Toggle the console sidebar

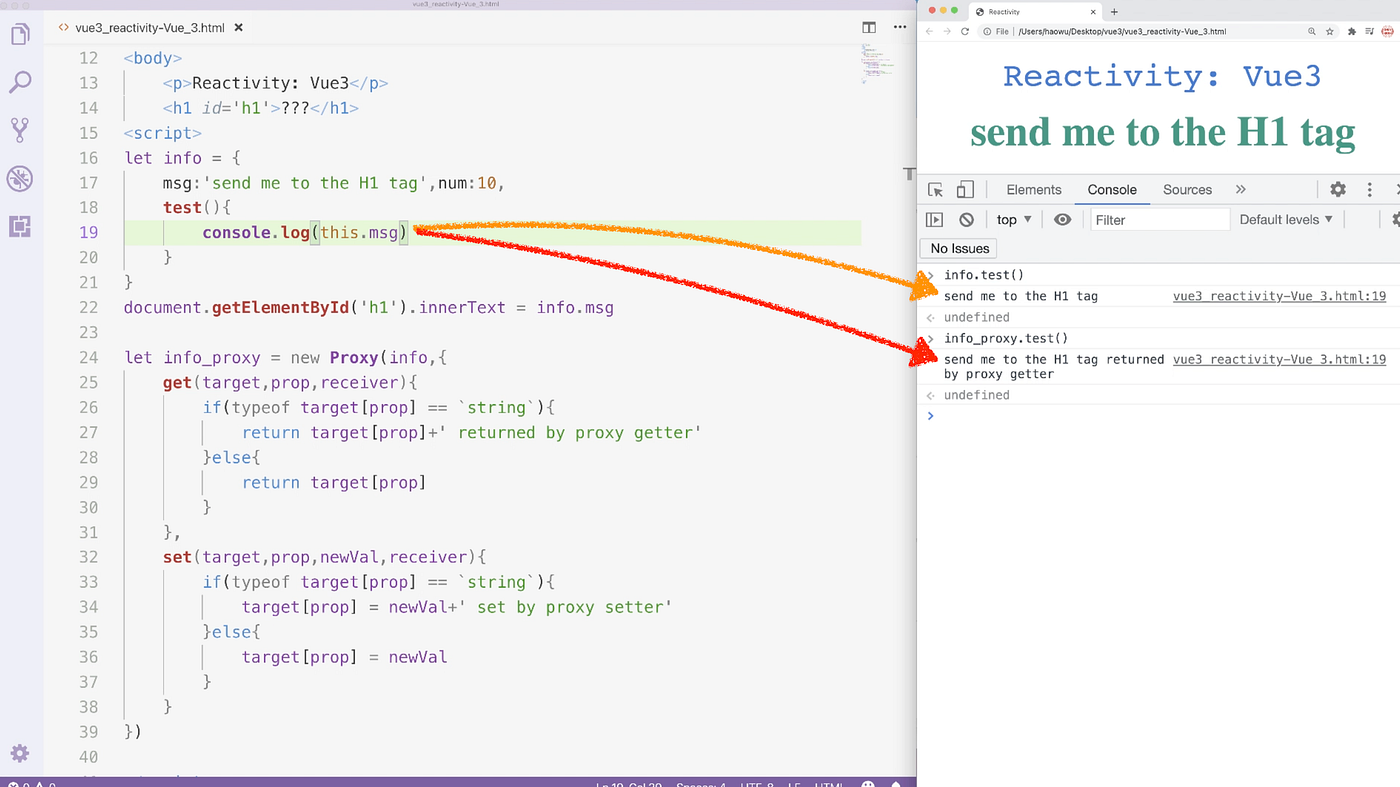point(935,220)
